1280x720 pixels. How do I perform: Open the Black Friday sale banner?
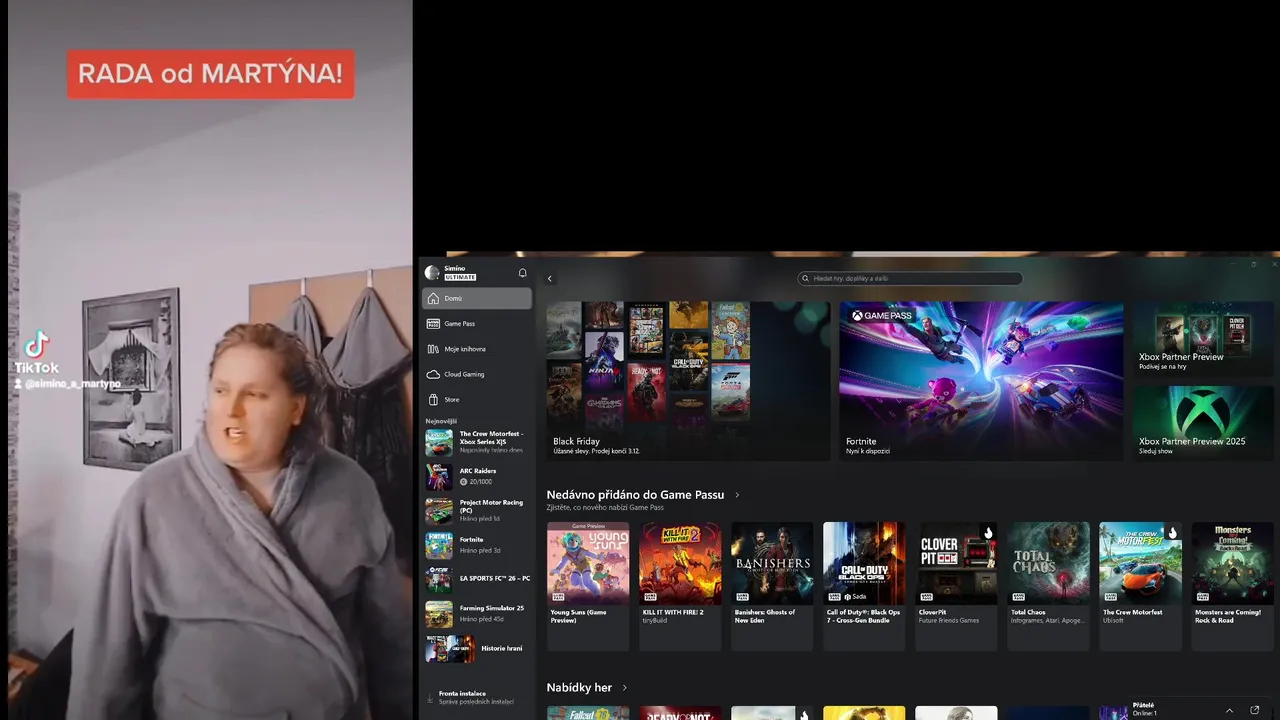(x=688, y=380)
